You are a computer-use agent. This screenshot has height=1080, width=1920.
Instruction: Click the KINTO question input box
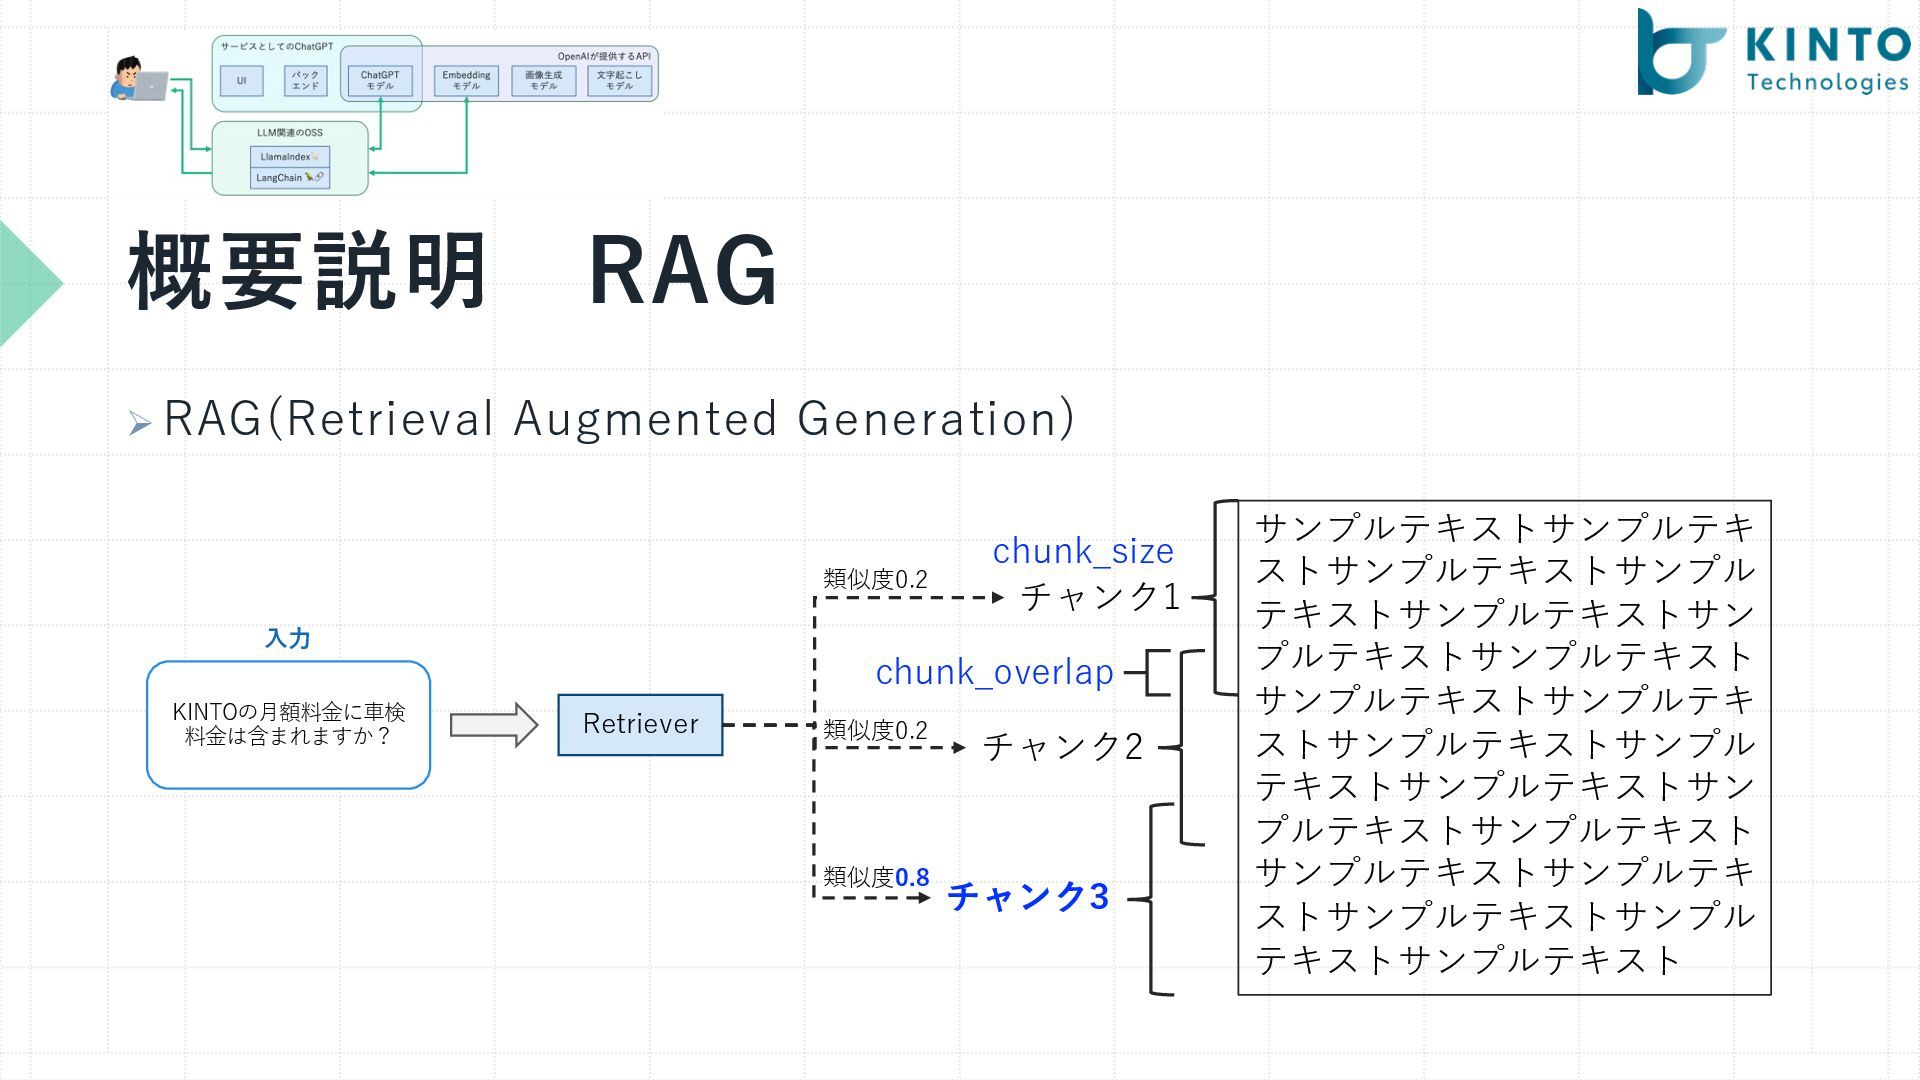(x=288, y=725)
